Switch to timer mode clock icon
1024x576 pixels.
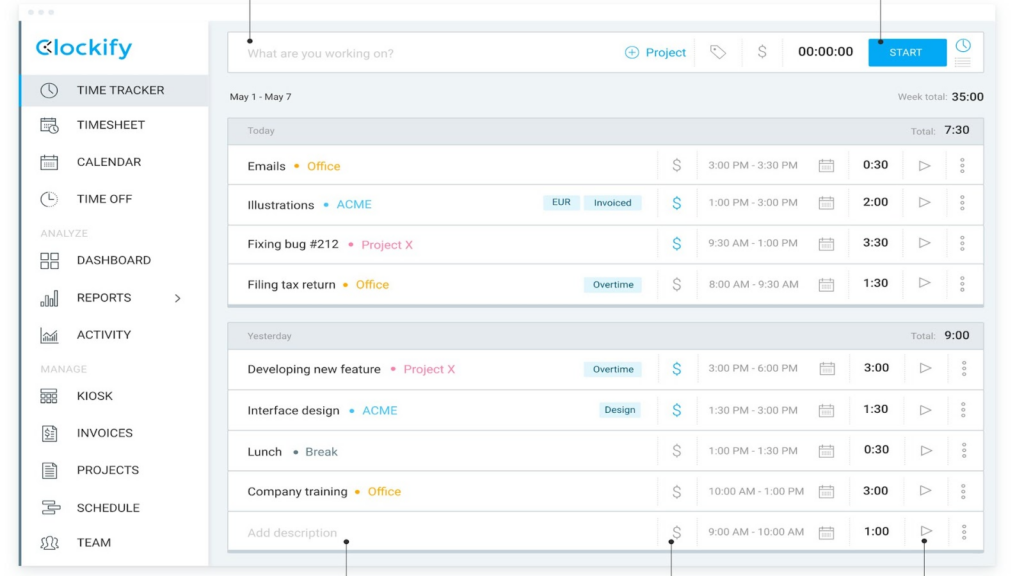[963, 46]
